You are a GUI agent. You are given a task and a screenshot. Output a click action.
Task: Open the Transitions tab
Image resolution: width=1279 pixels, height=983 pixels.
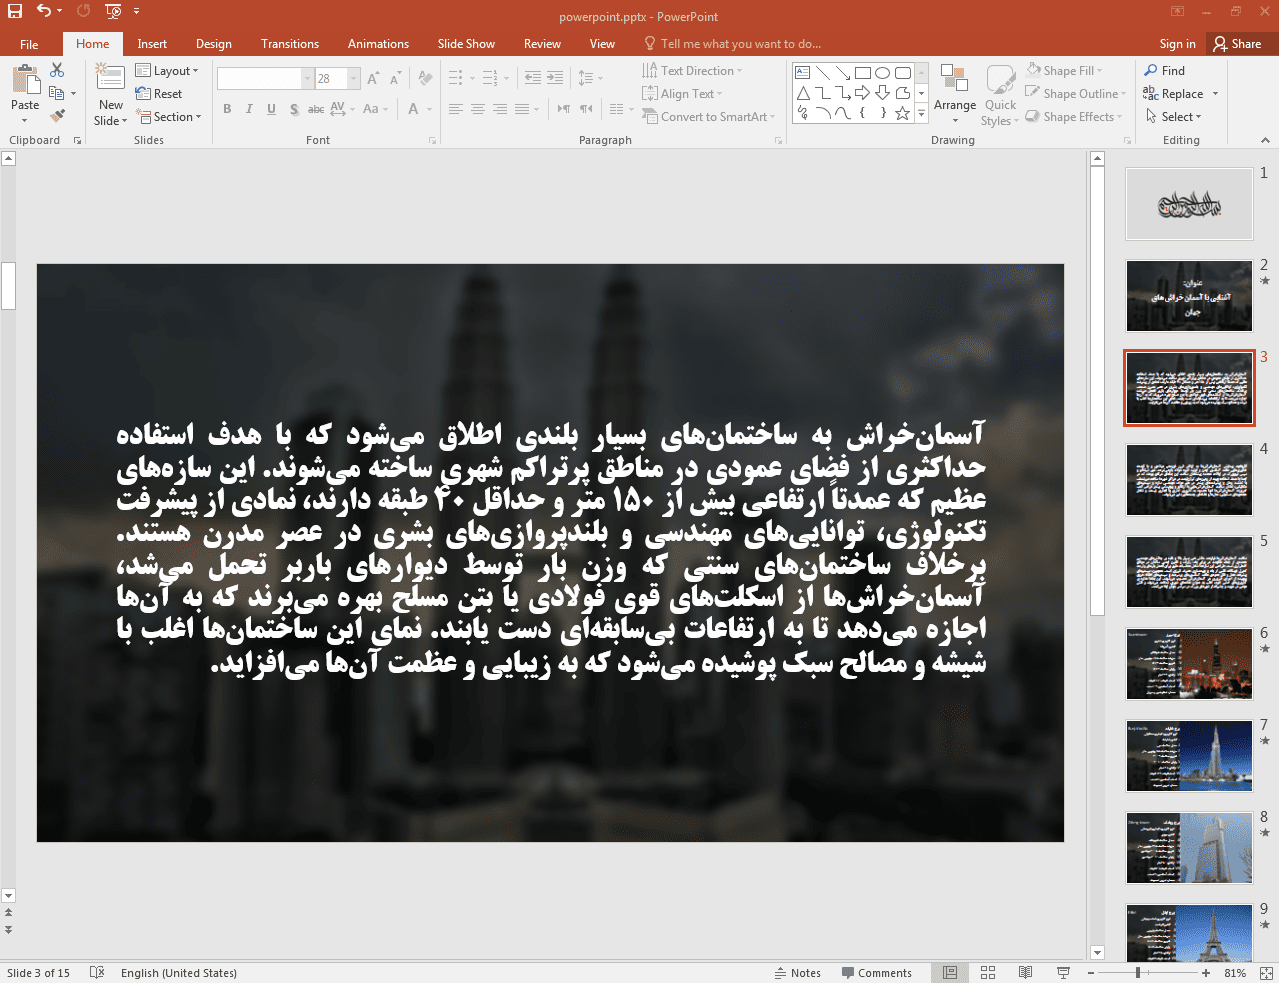pos(289,44)
